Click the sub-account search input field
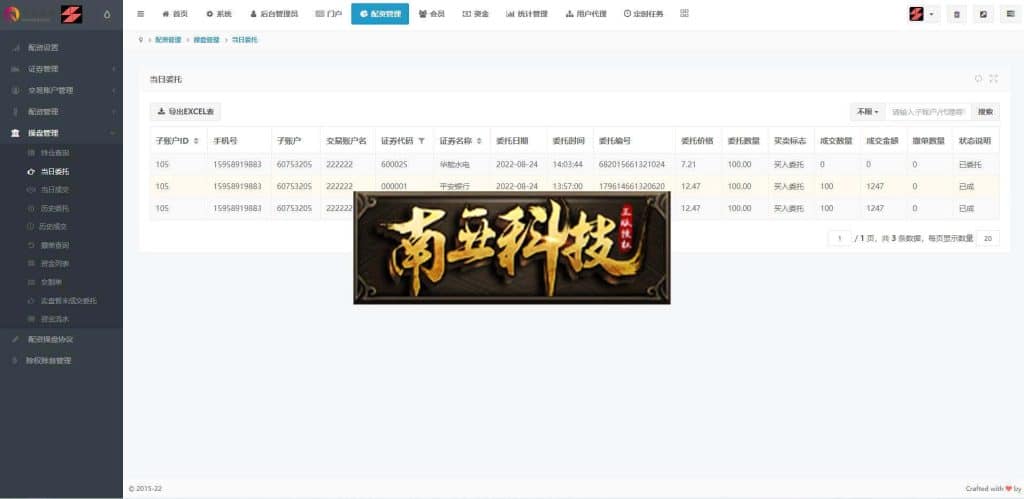 (928, 112)
